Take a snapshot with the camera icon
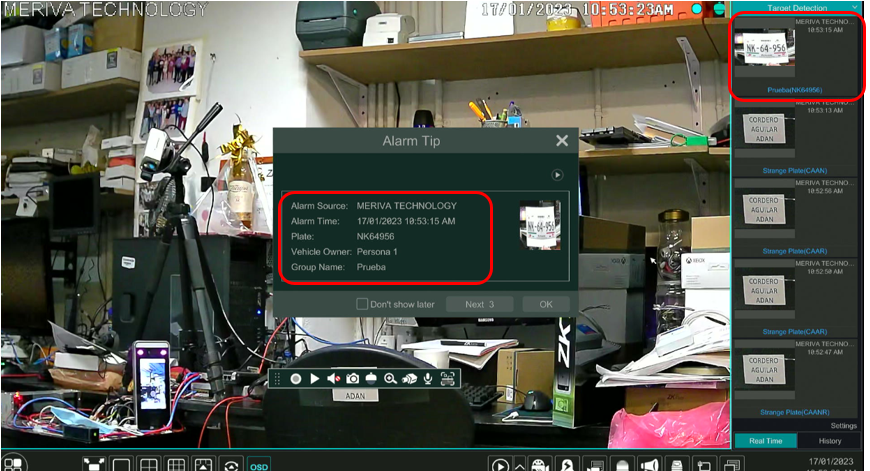 [353, 379]
